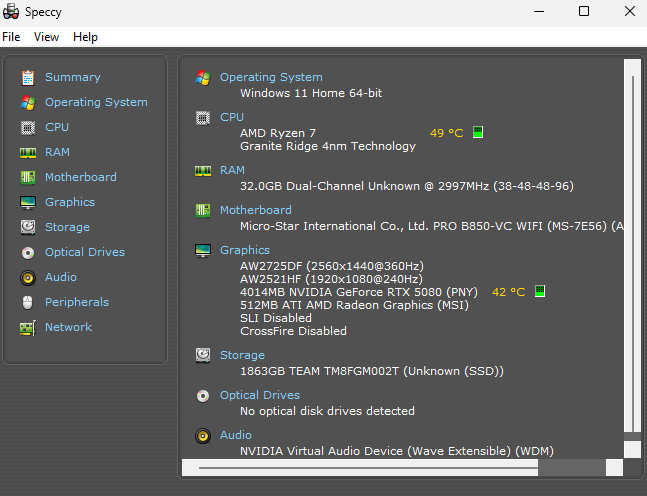Click the Optical Drives heading in summary panel
This screenshot has width=647, height=496.
[x=260, y=395]
